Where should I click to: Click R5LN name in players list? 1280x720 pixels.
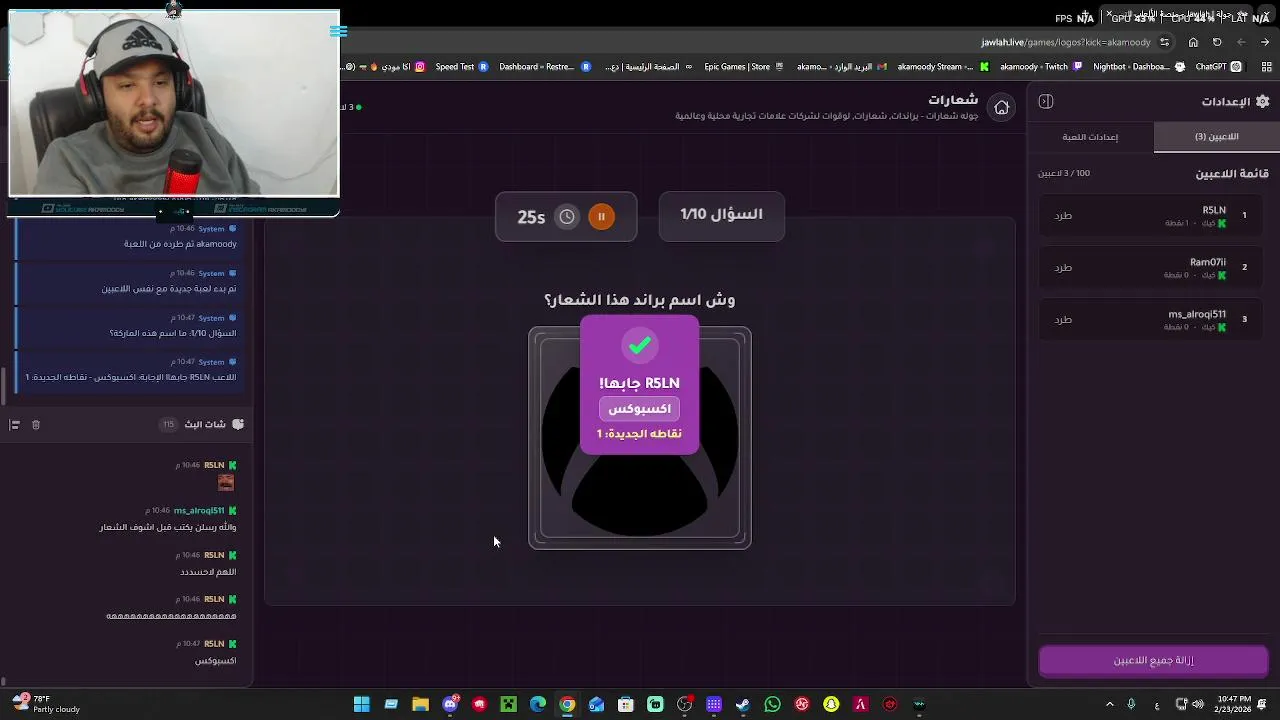[x=1214, y=210]
